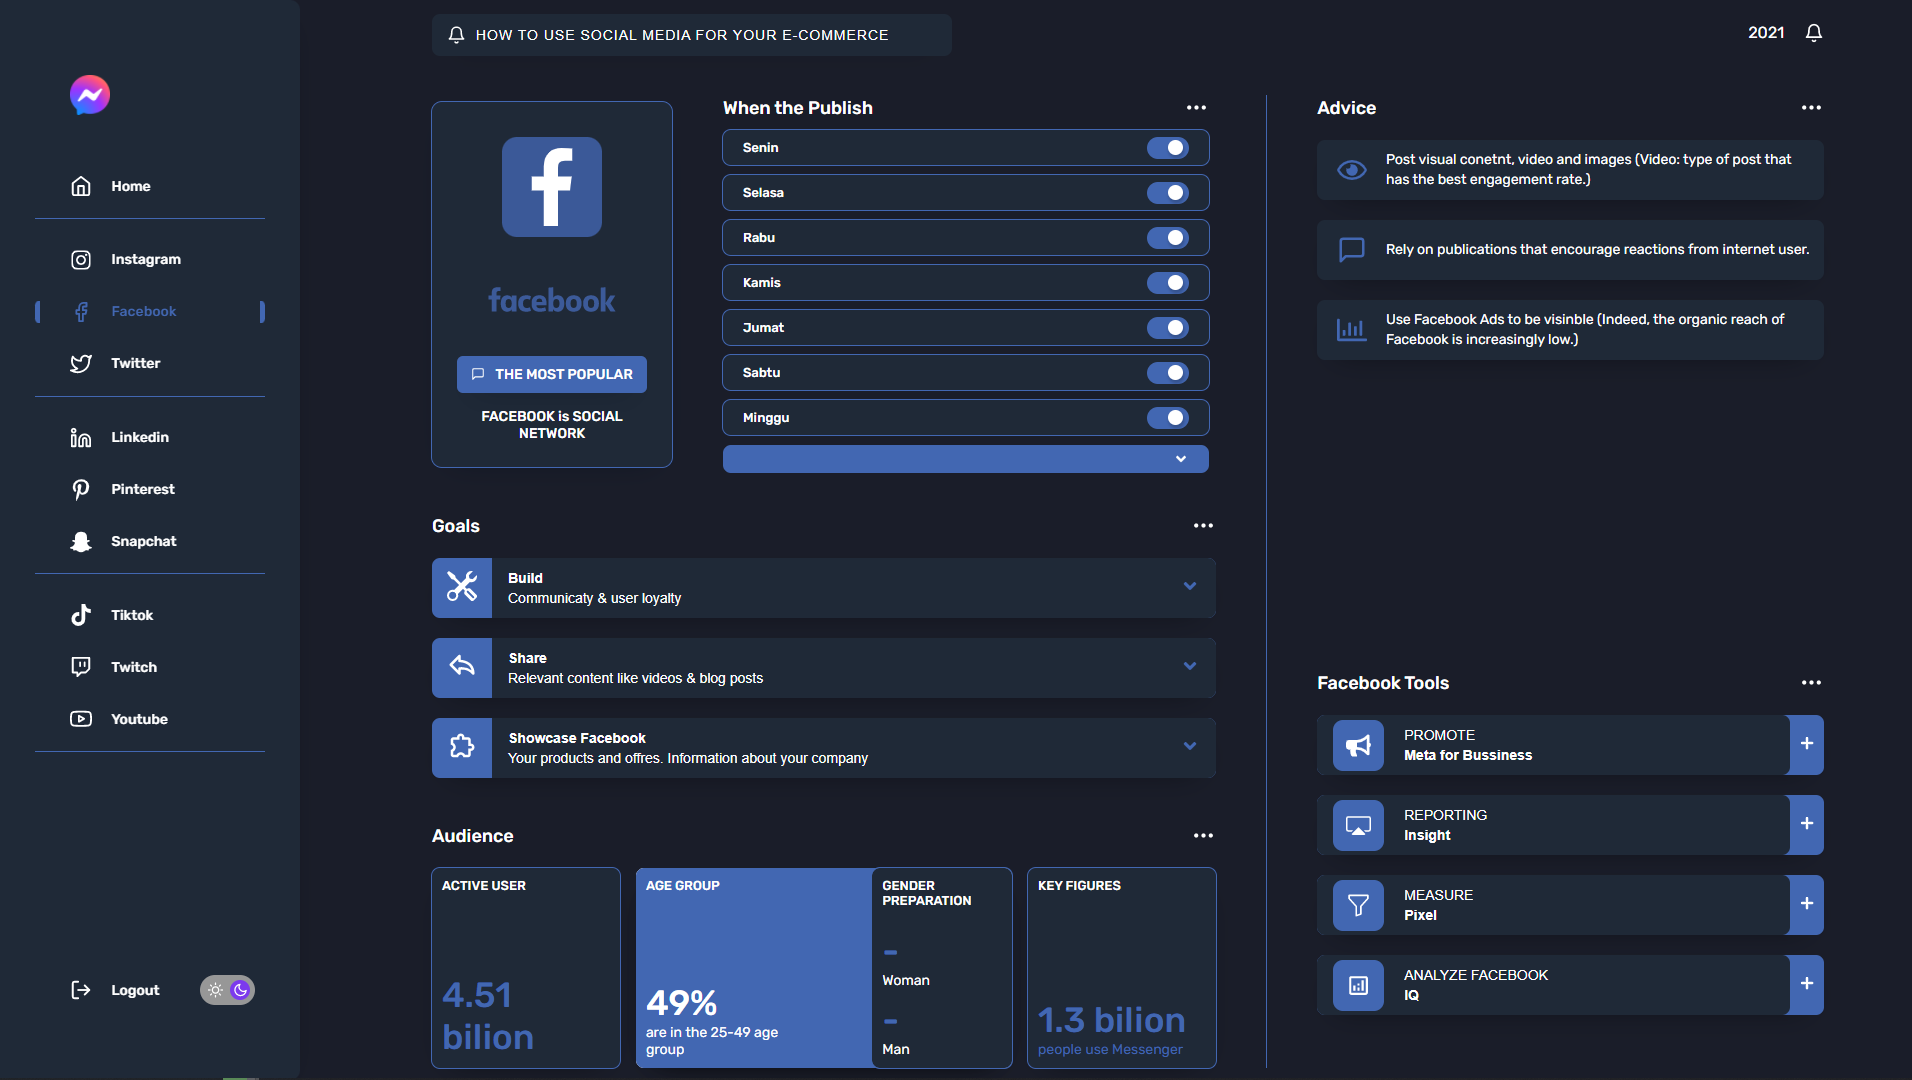Open the Audience three-dot menu
The height and width of the screenshot is (1080, 1912).
point(1203,835)
